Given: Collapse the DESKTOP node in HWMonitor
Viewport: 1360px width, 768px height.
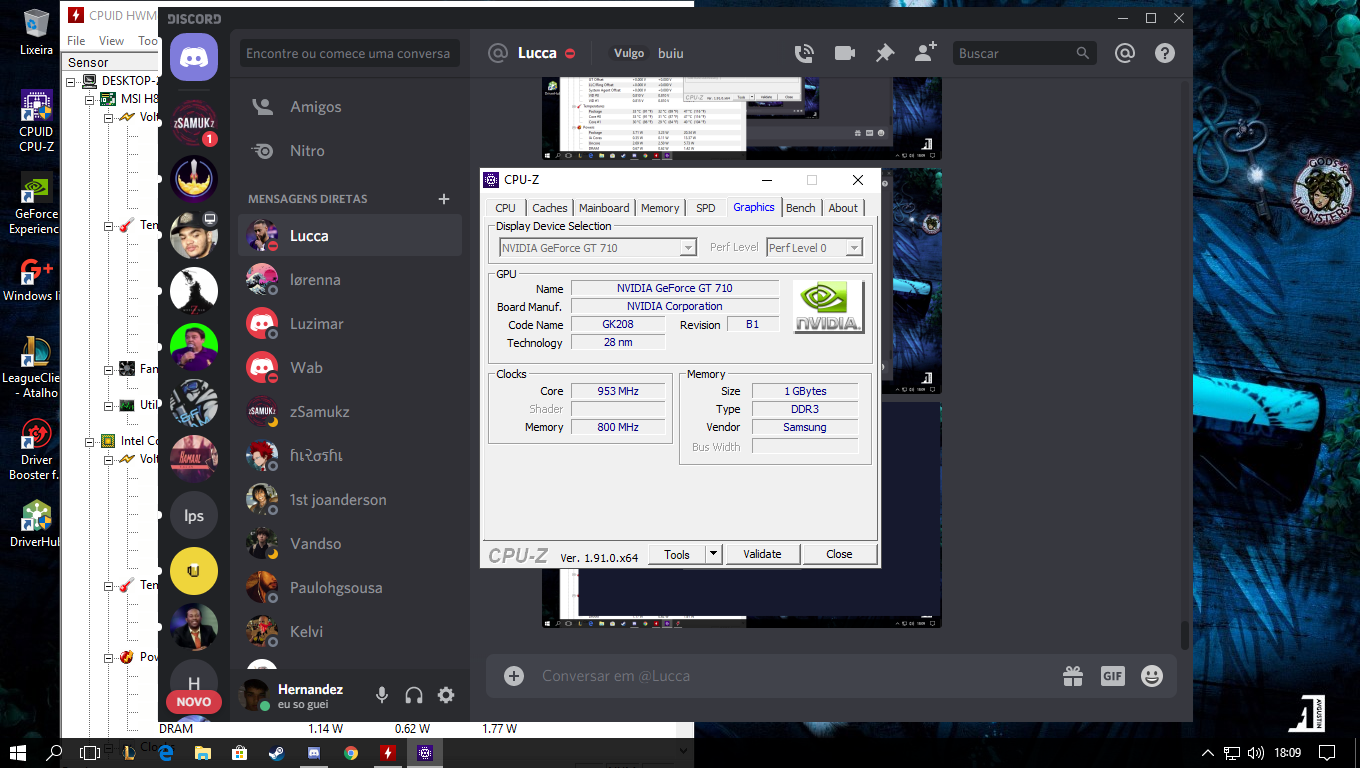Looking at the screenshot, I should 72,81.
